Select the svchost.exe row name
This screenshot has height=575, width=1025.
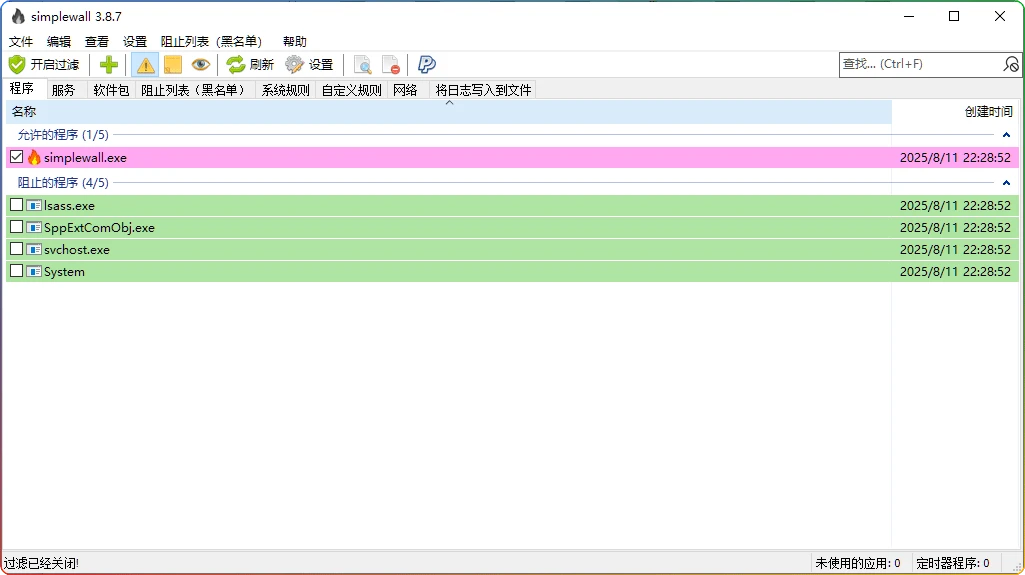(x=77, y=250)
